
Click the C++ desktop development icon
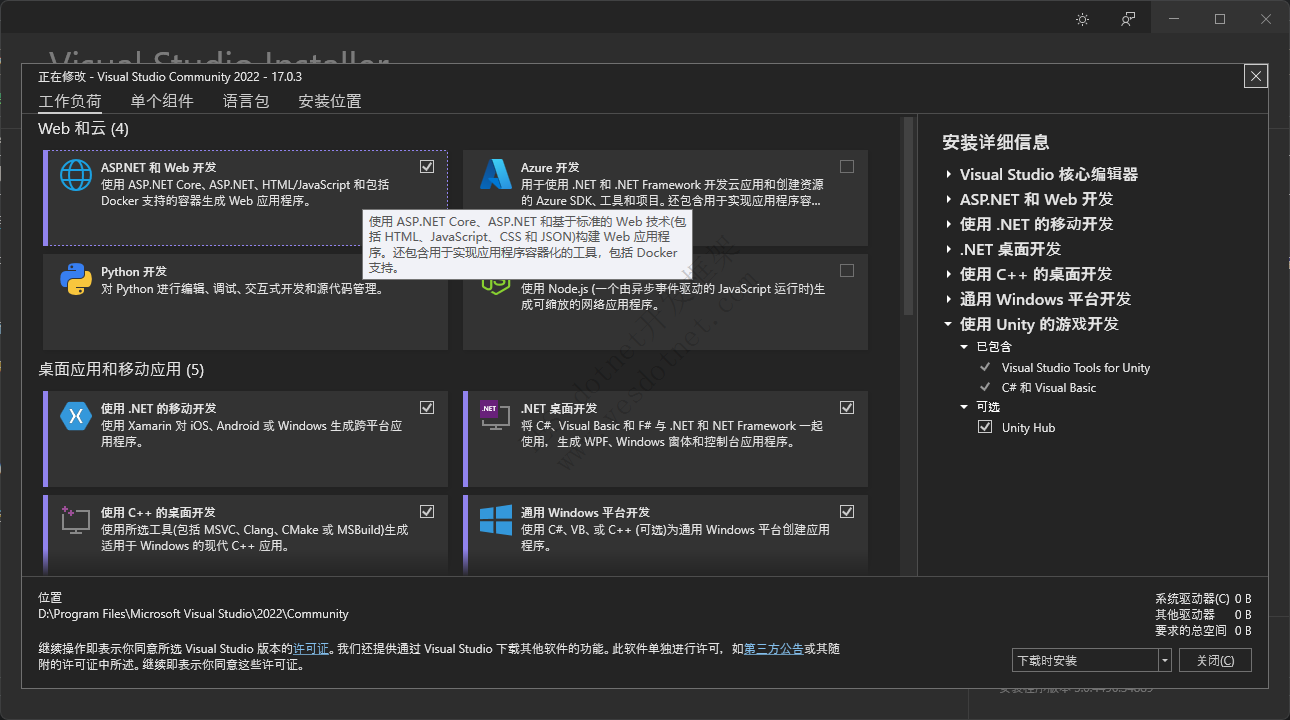coord(76,520)
